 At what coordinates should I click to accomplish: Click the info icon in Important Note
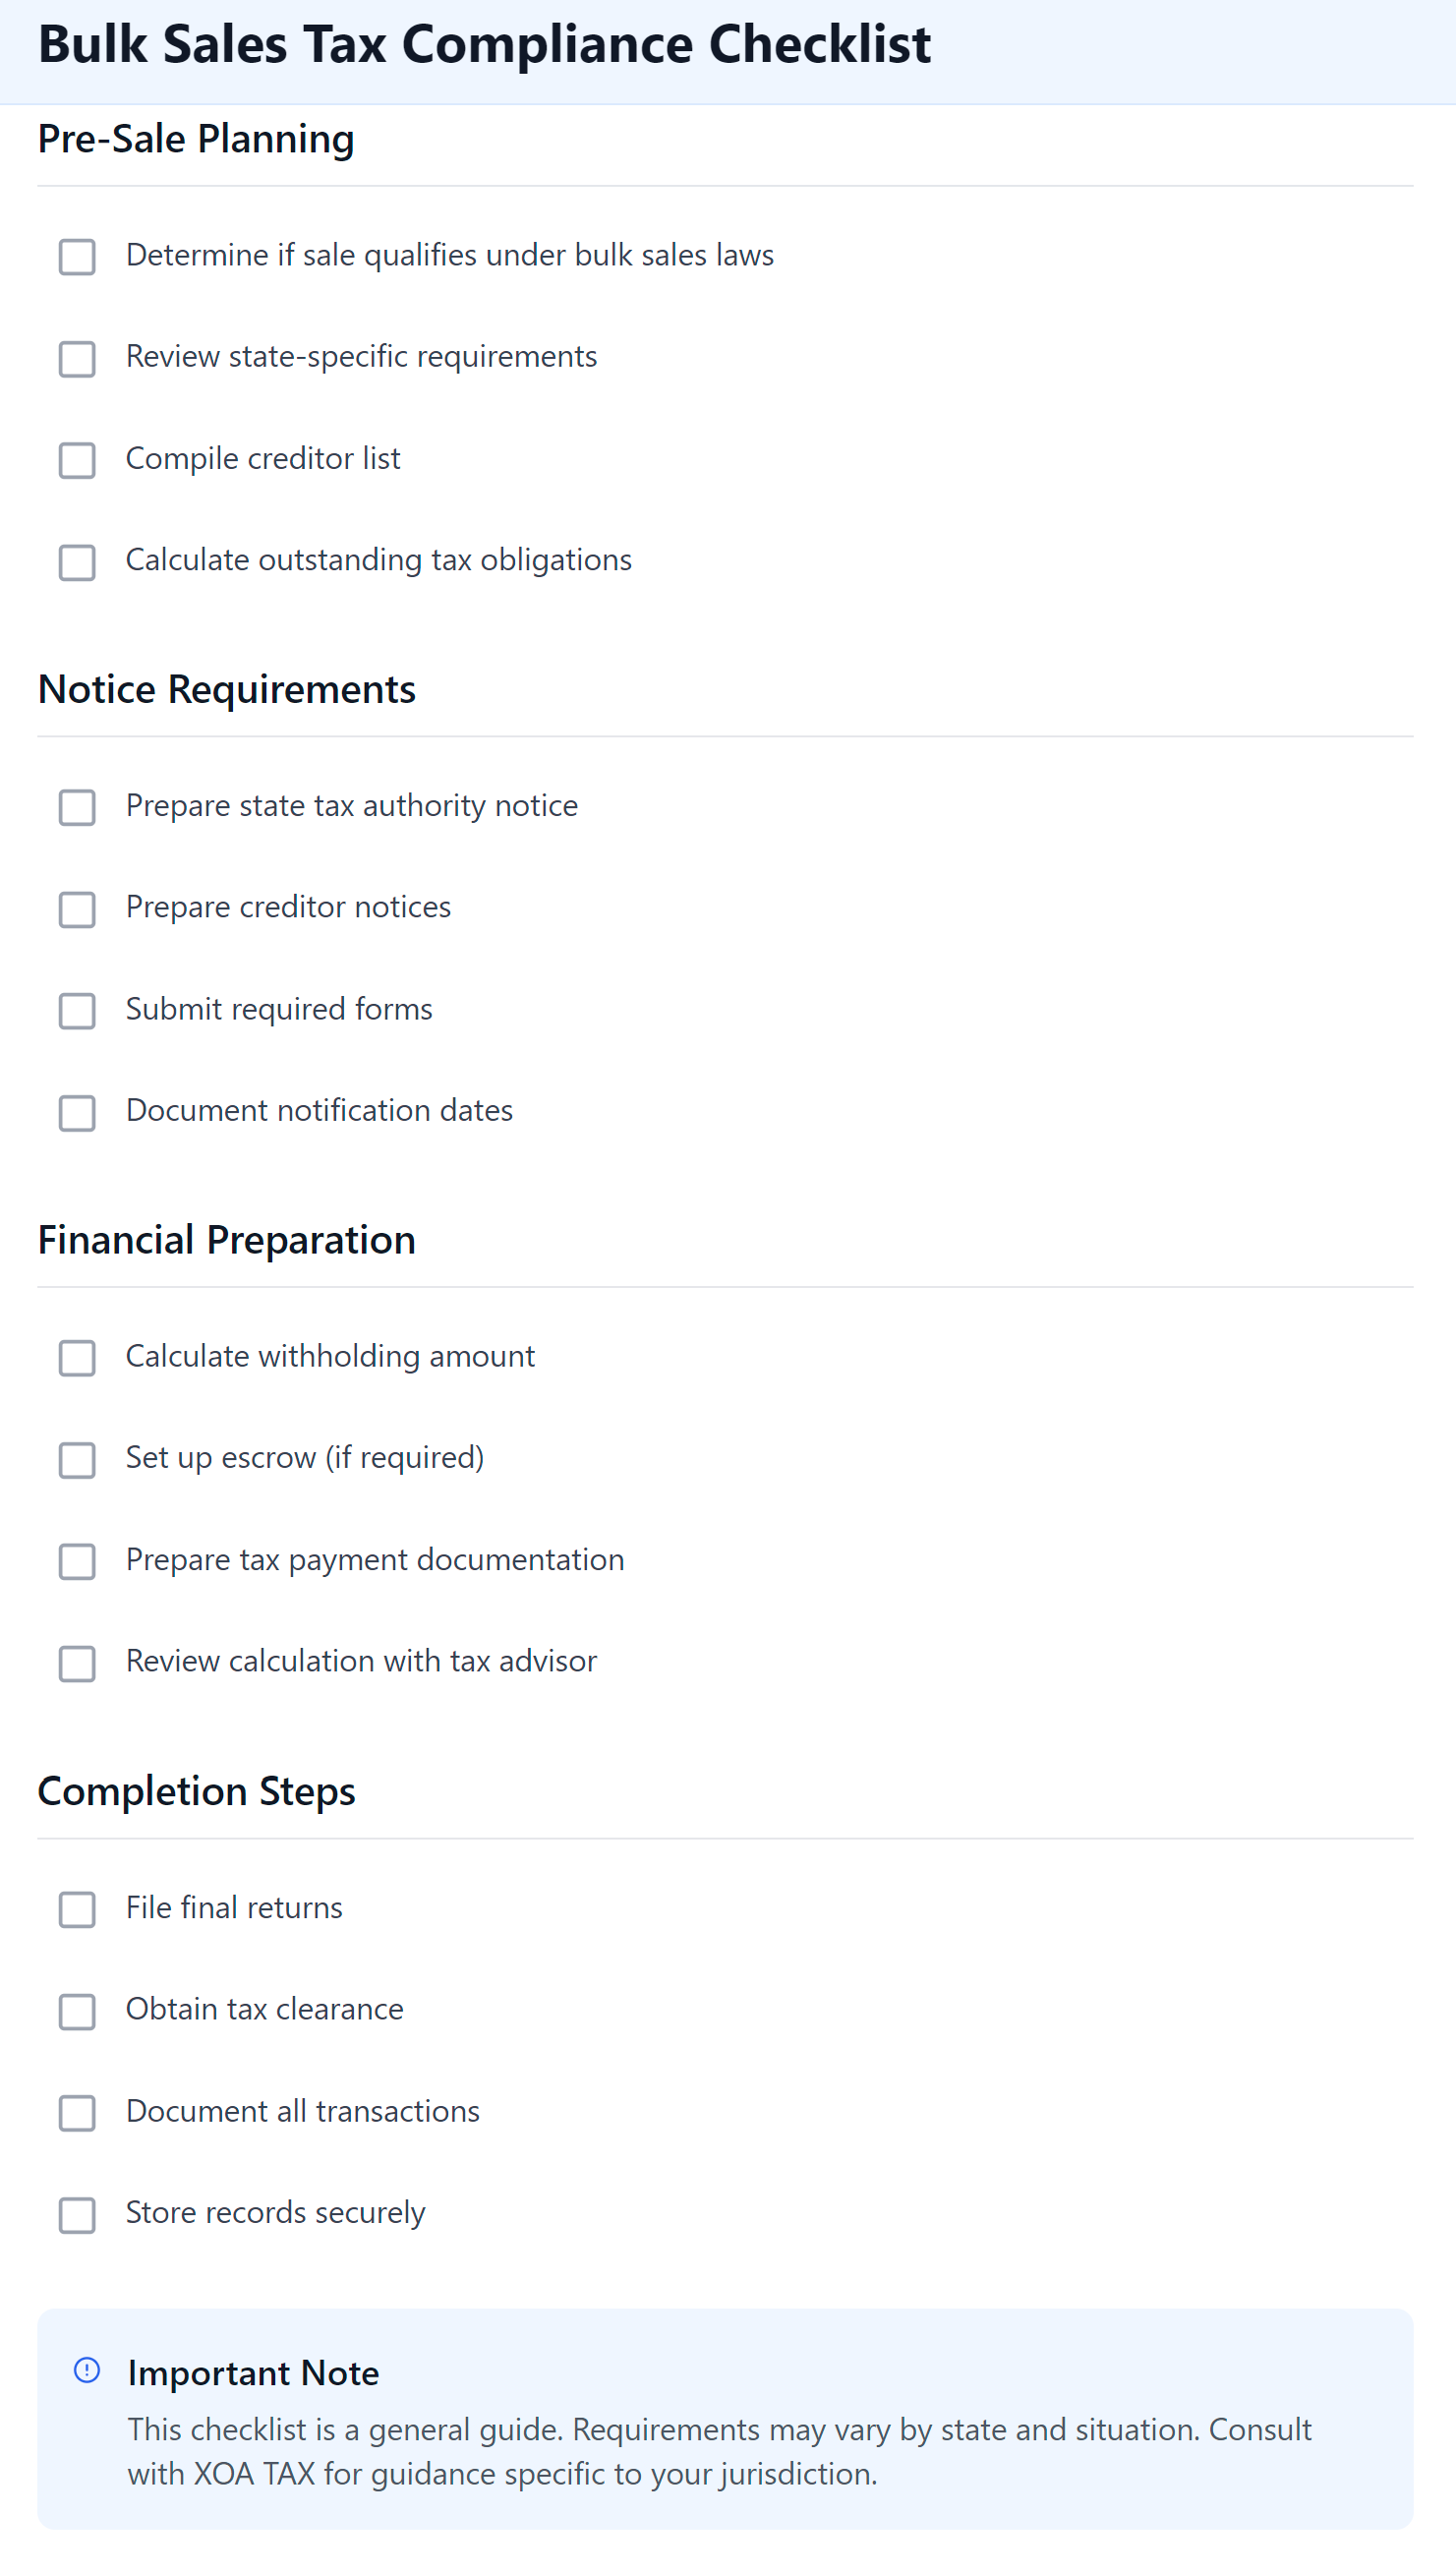(88, 2372)
